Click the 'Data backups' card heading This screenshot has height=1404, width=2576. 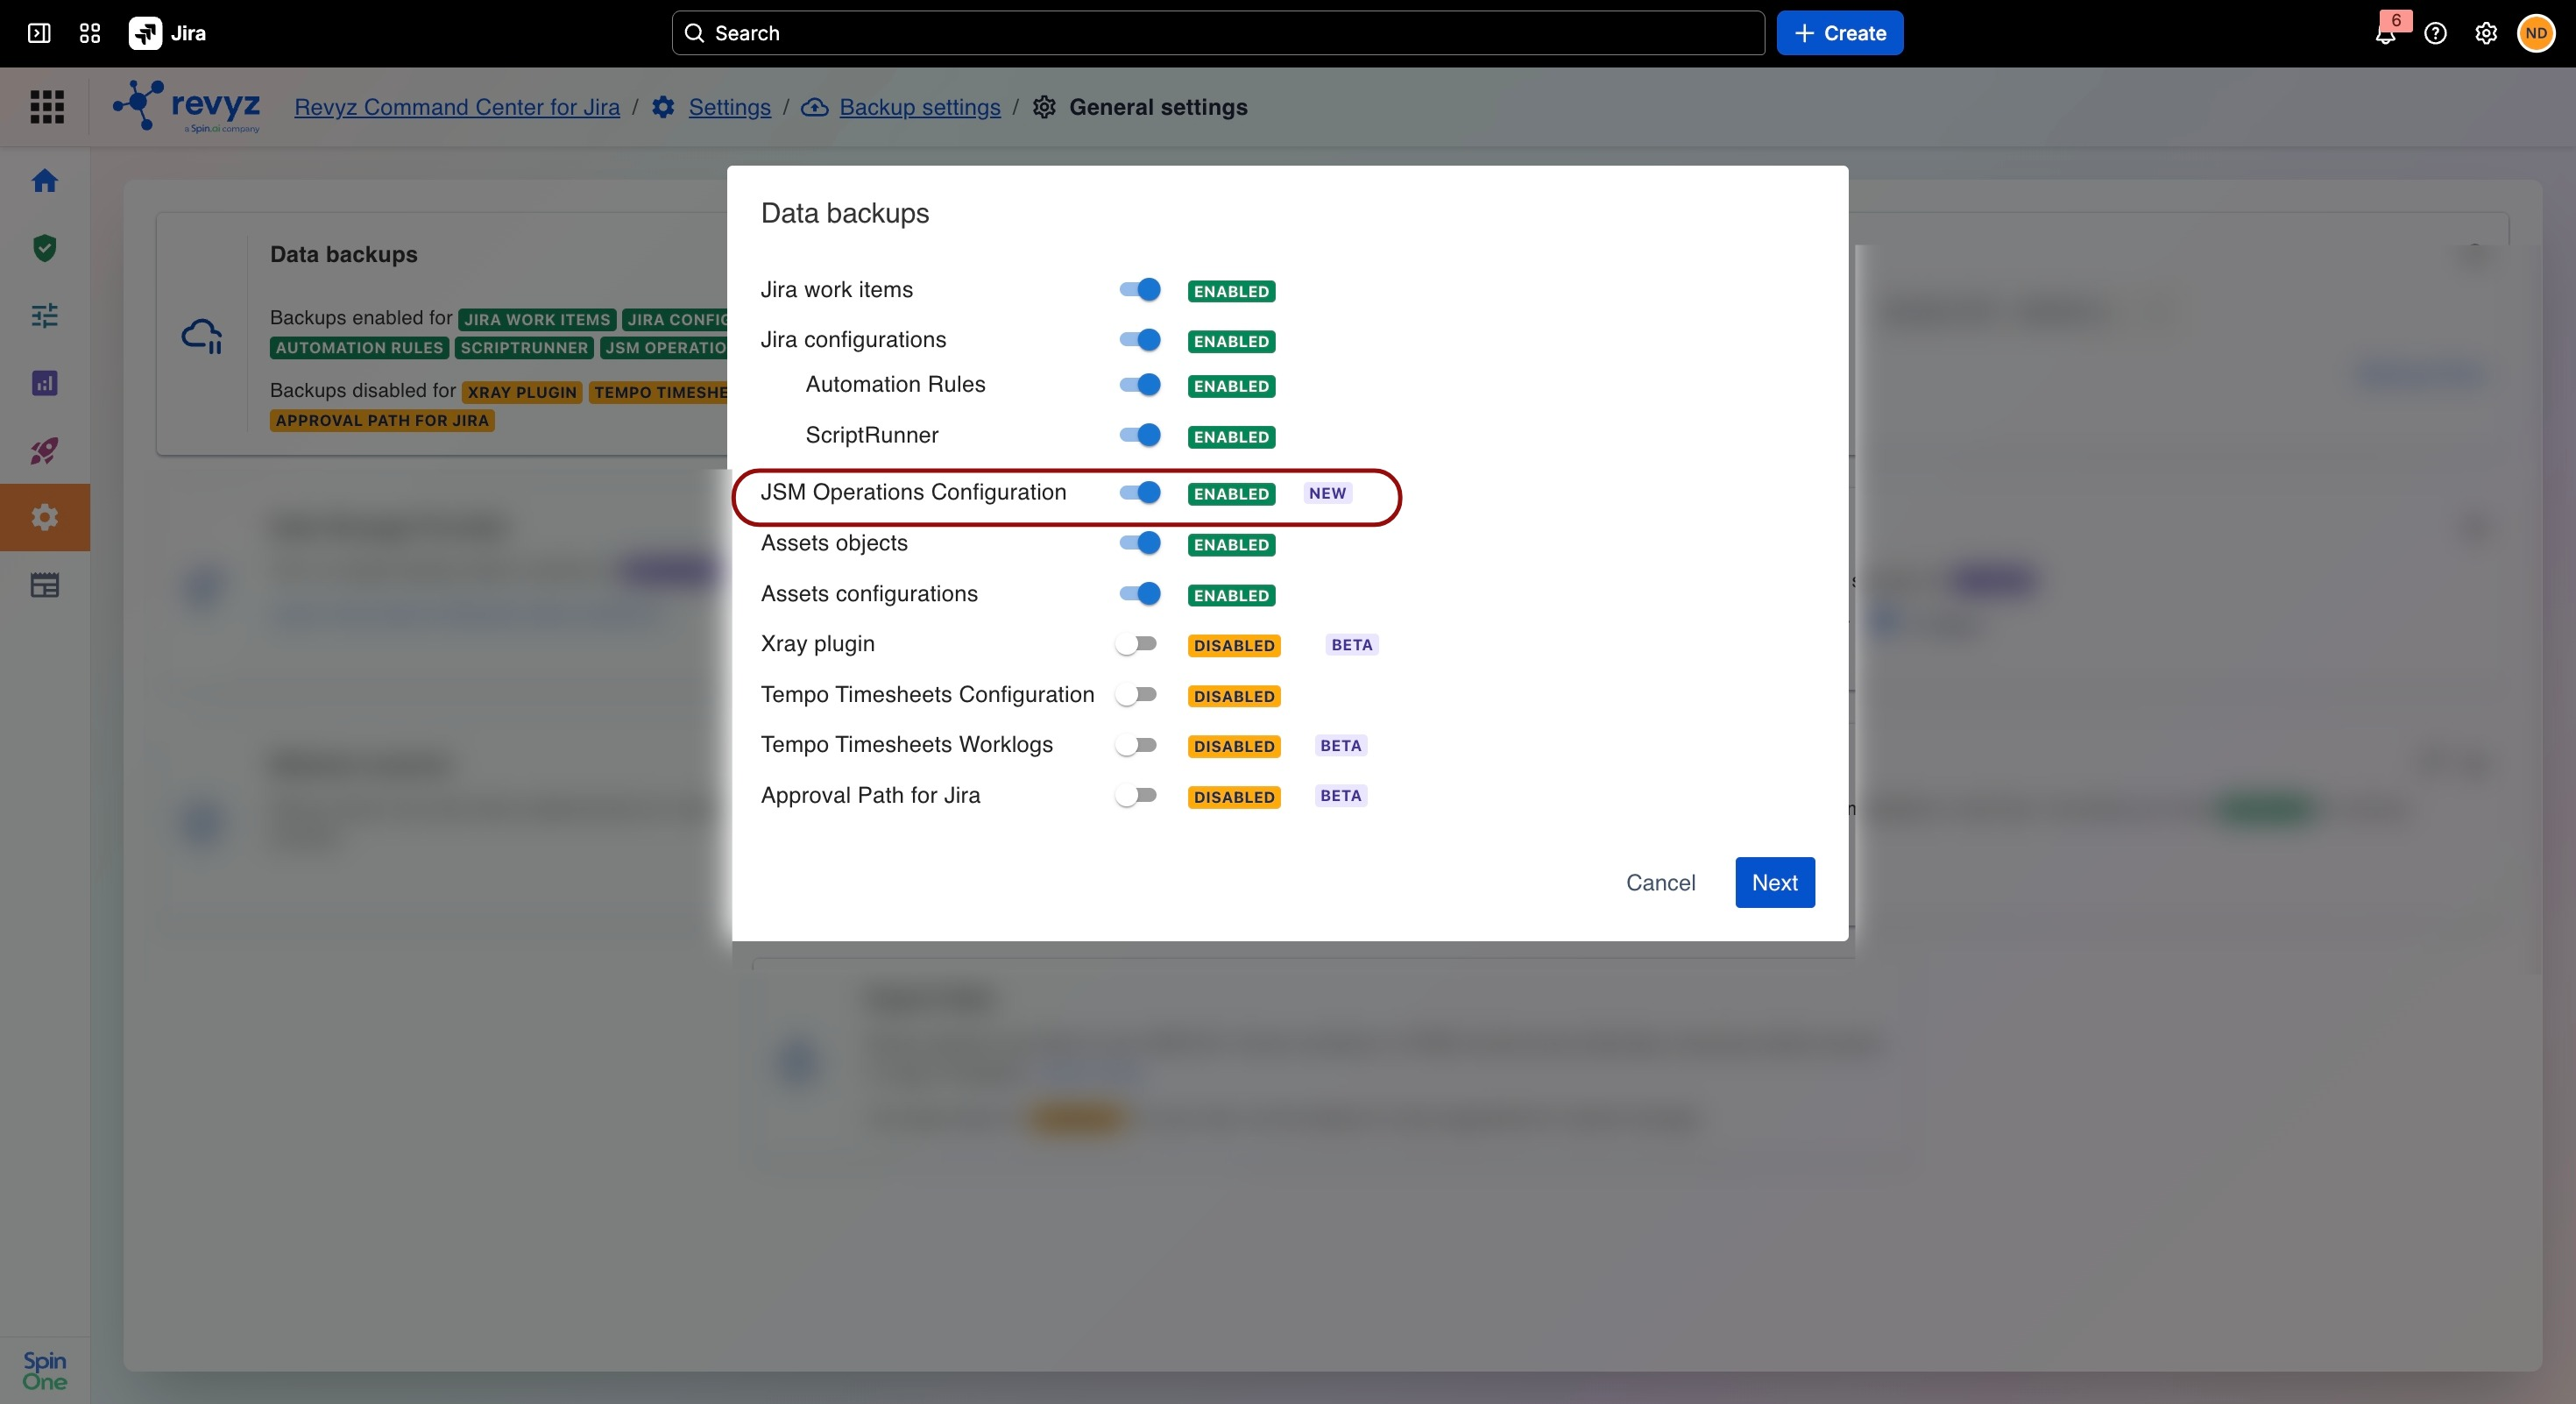point(344,254)
